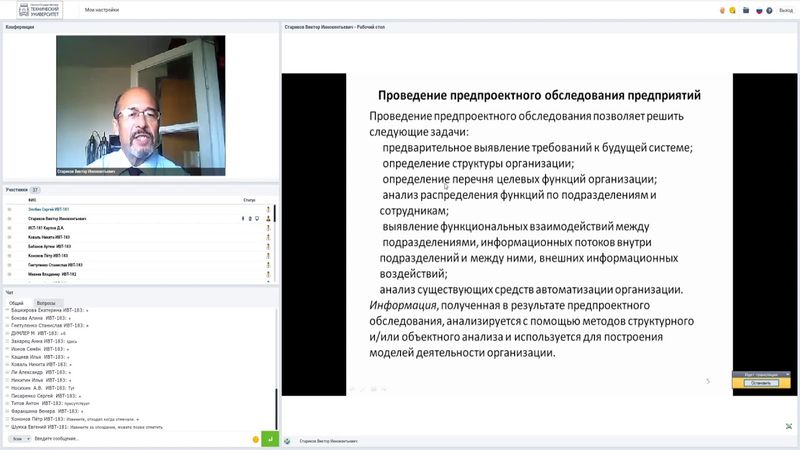
Task: Click chat message from Ионов Семён
Action: click(40, 349)
